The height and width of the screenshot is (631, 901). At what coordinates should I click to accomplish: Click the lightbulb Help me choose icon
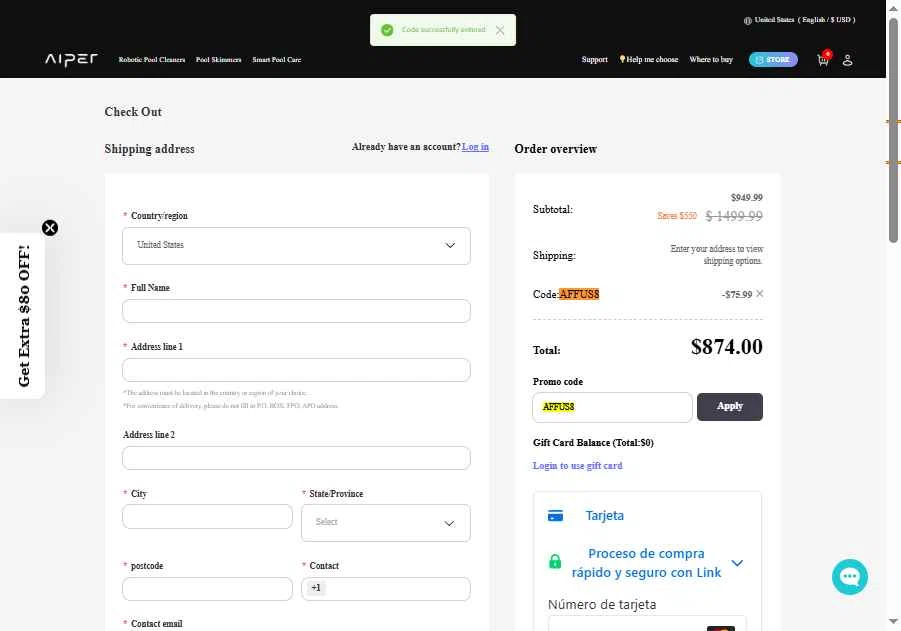pos(622,59)
